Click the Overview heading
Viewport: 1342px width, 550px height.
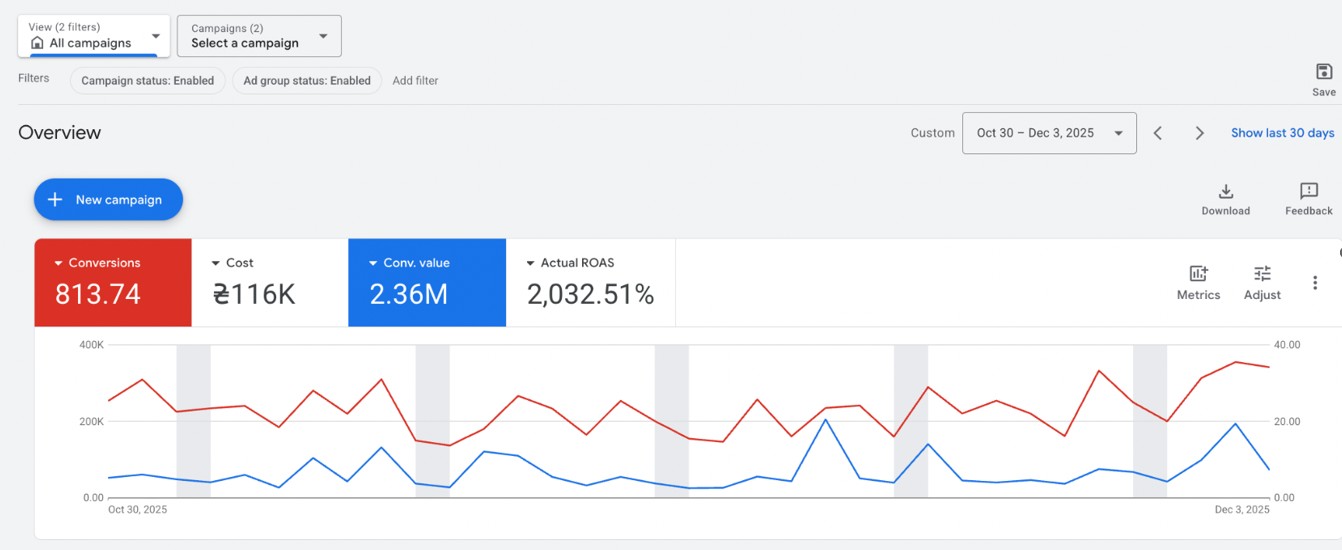click(60, 133)
